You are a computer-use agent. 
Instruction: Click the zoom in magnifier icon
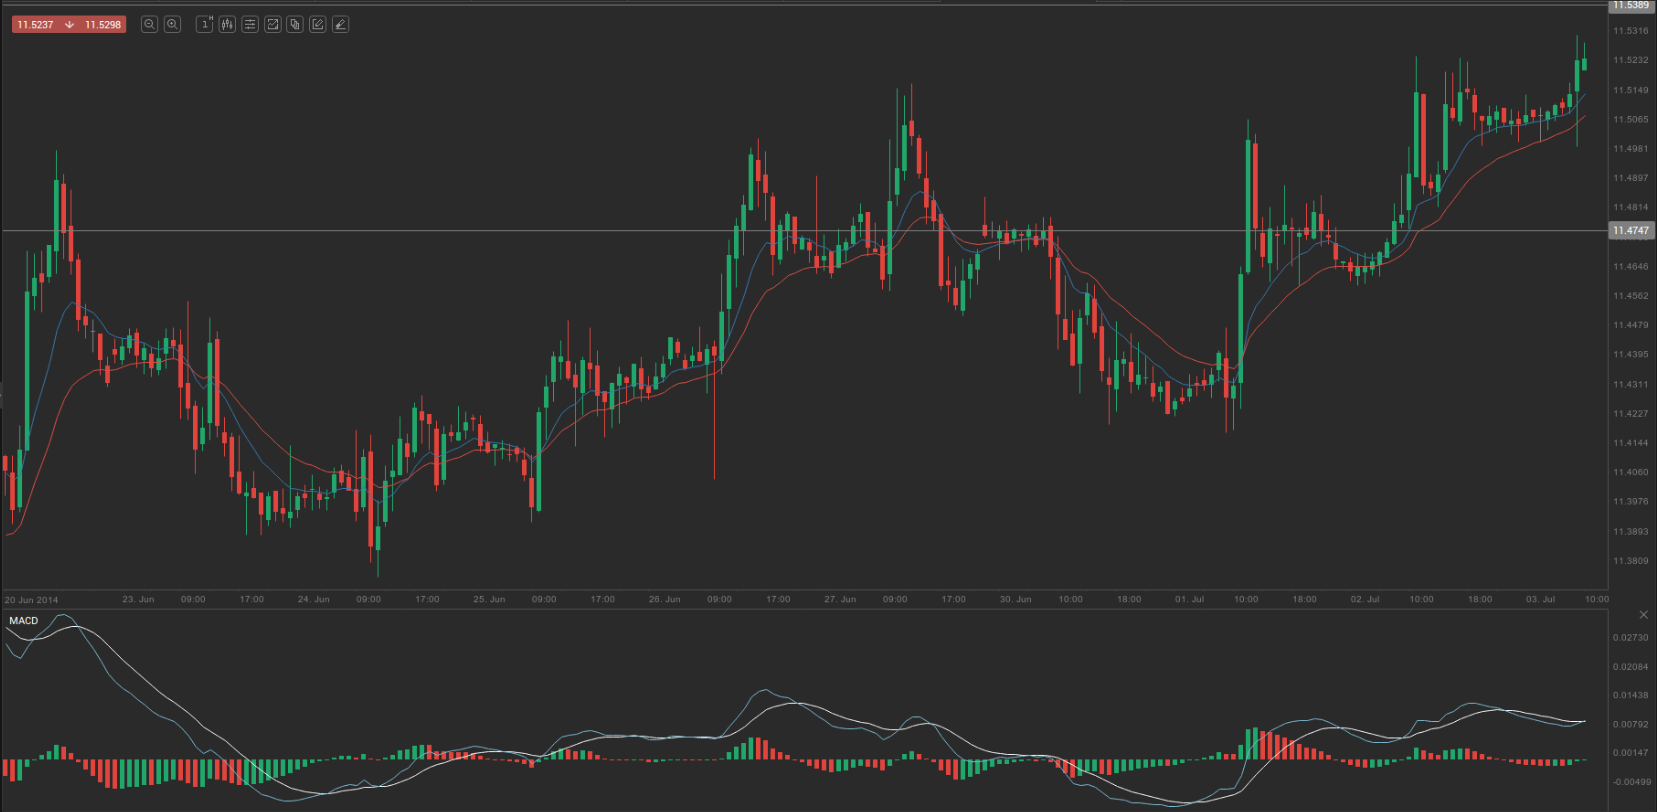click(172, 24)
